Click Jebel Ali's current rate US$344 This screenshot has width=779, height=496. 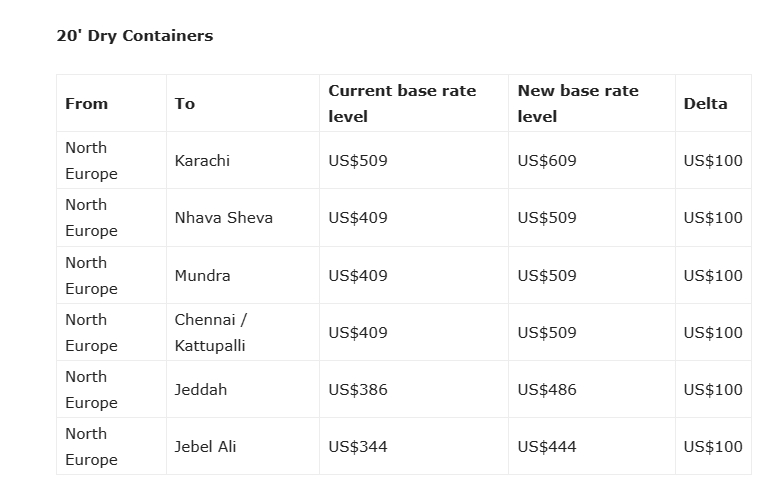pos(358,447)
